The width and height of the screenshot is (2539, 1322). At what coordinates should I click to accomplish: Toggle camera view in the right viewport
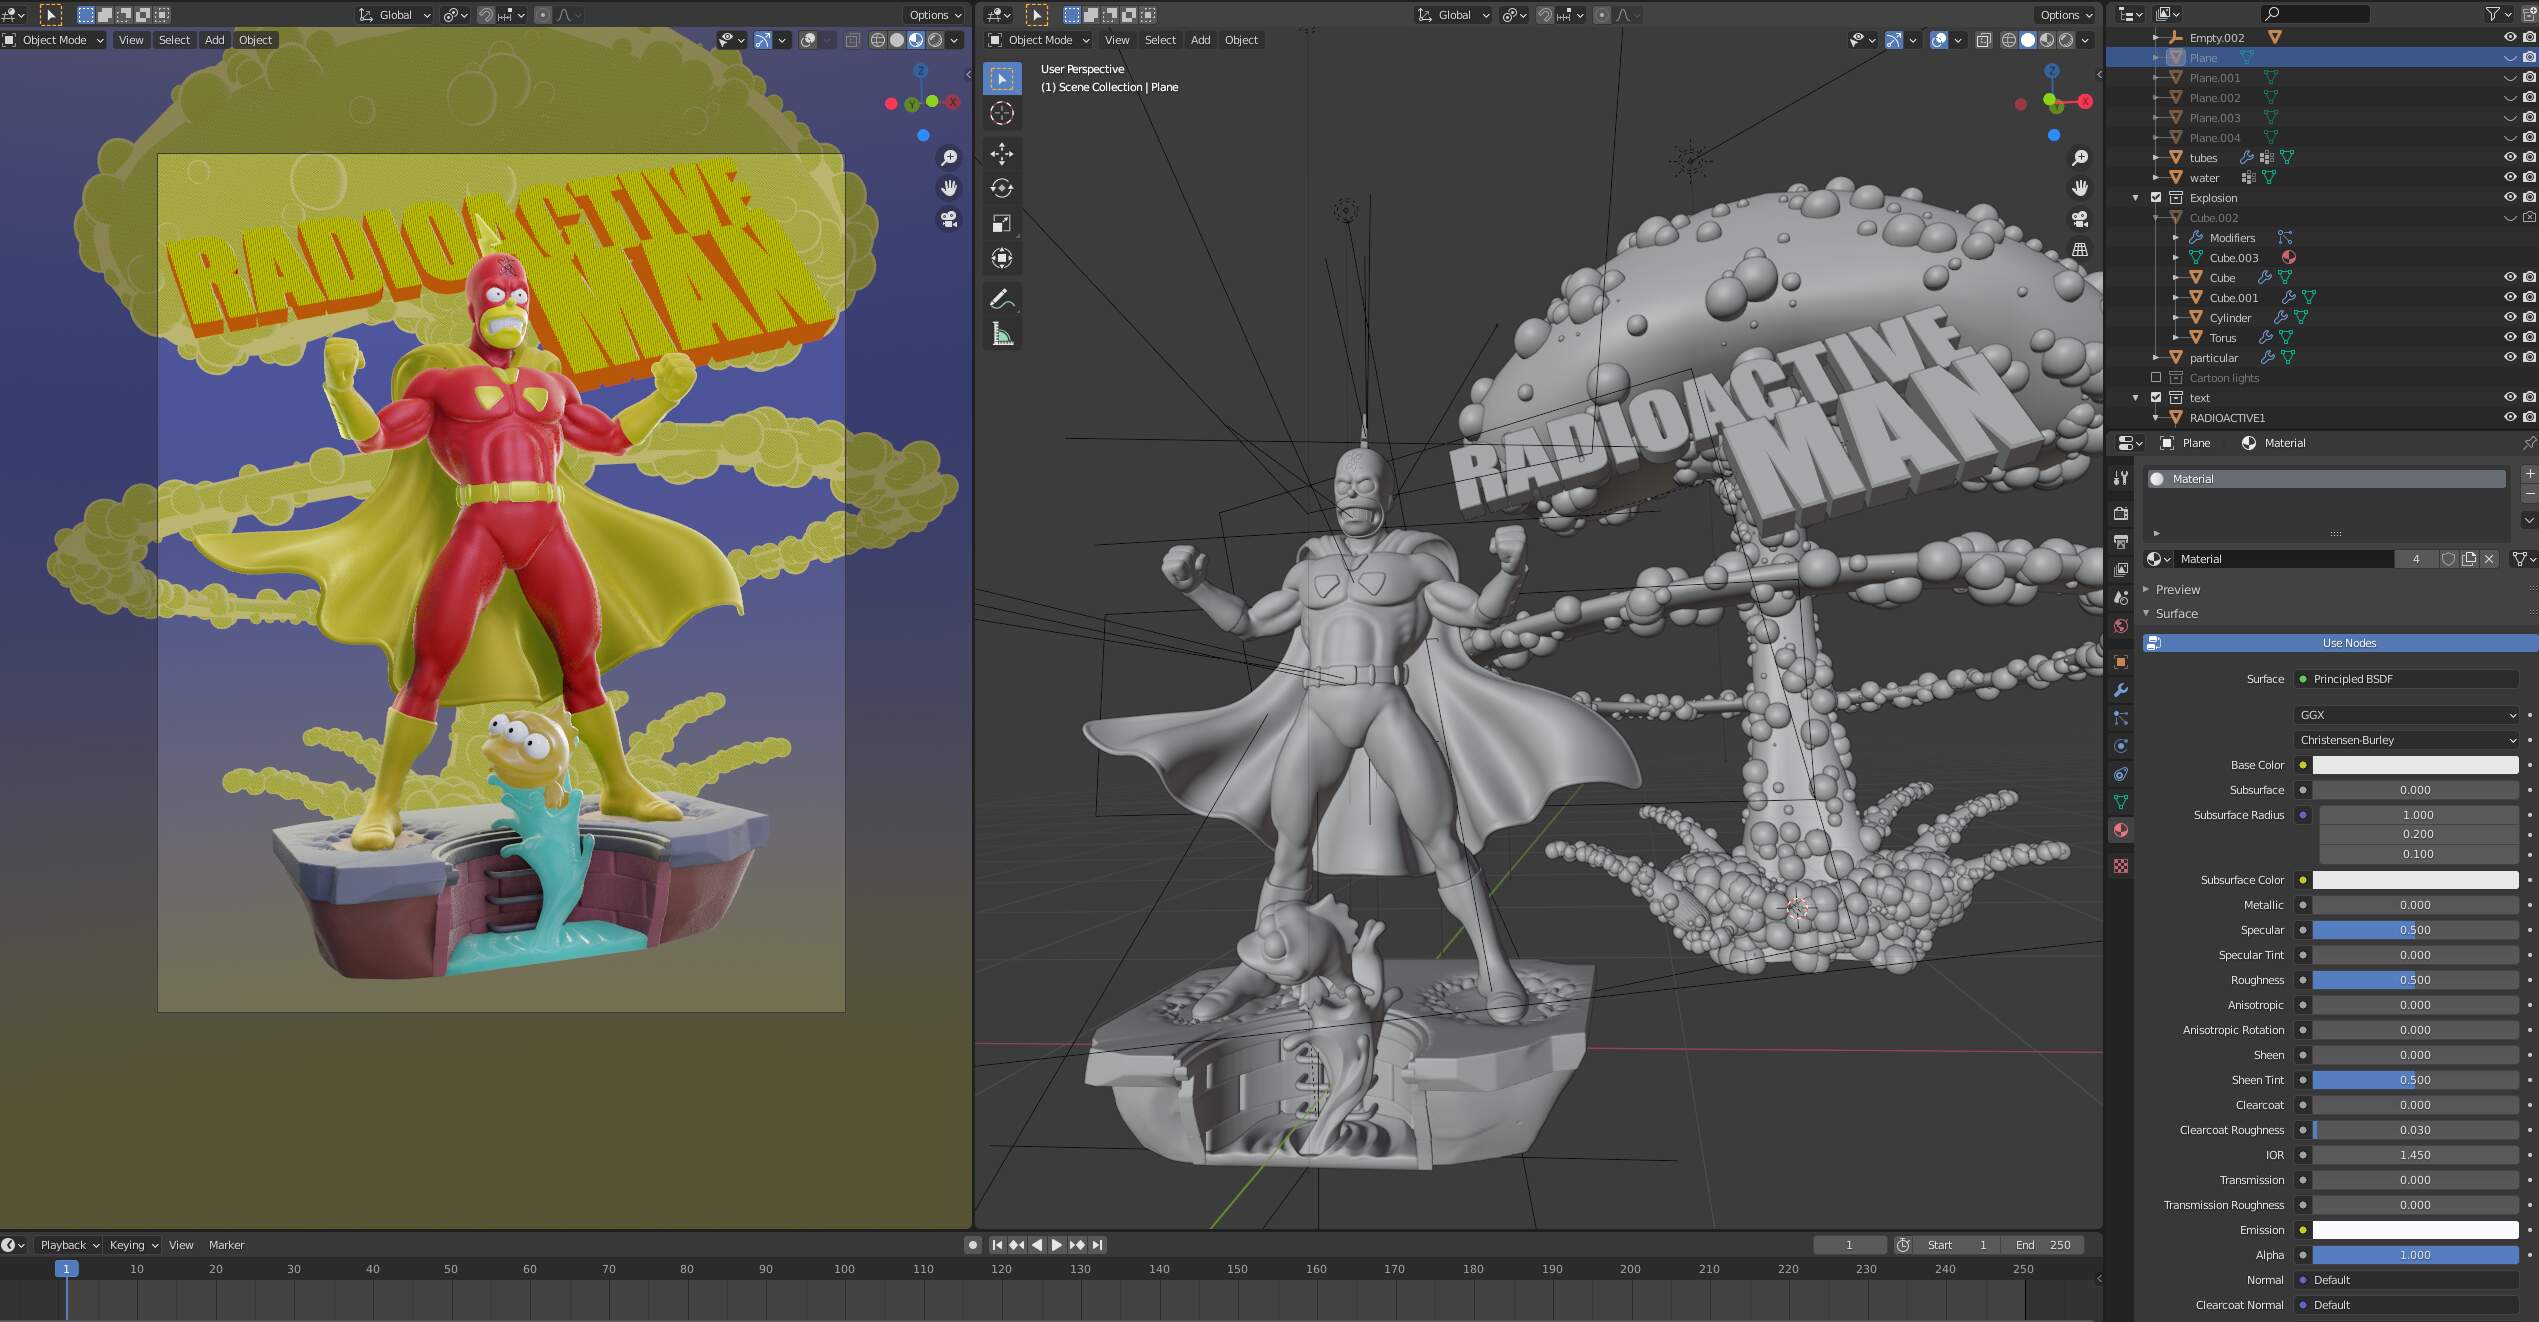click(2080, 219)
